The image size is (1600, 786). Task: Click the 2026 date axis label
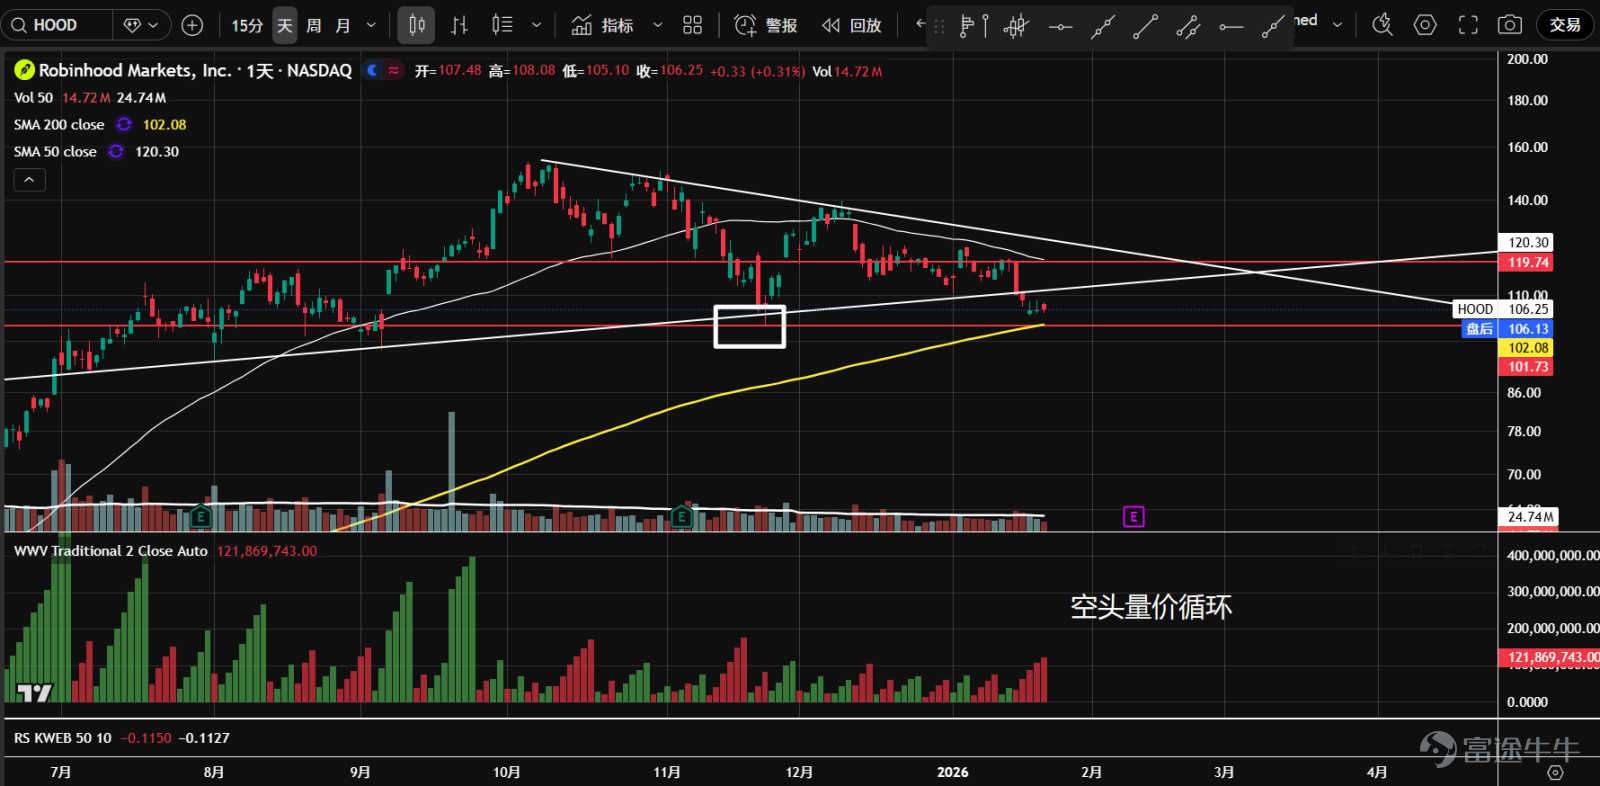pos(952,772)
